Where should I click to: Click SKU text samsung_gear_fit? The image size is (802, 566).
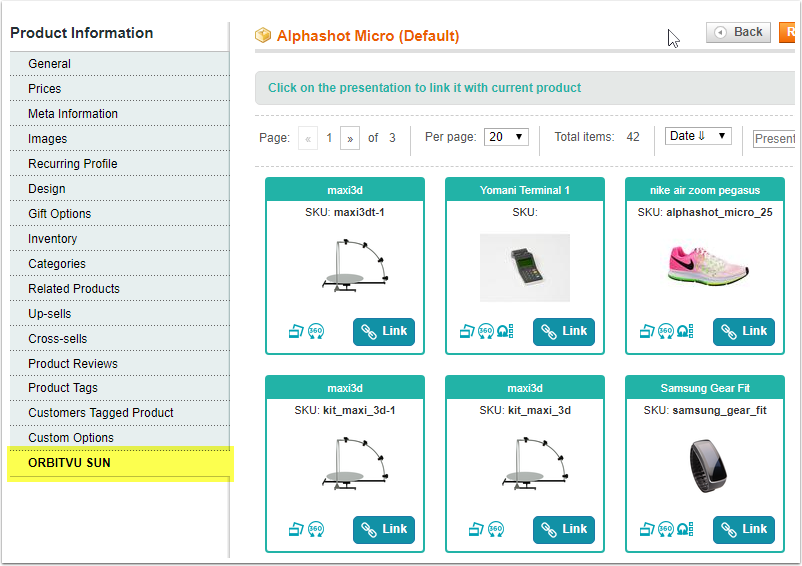click(719, 410)
